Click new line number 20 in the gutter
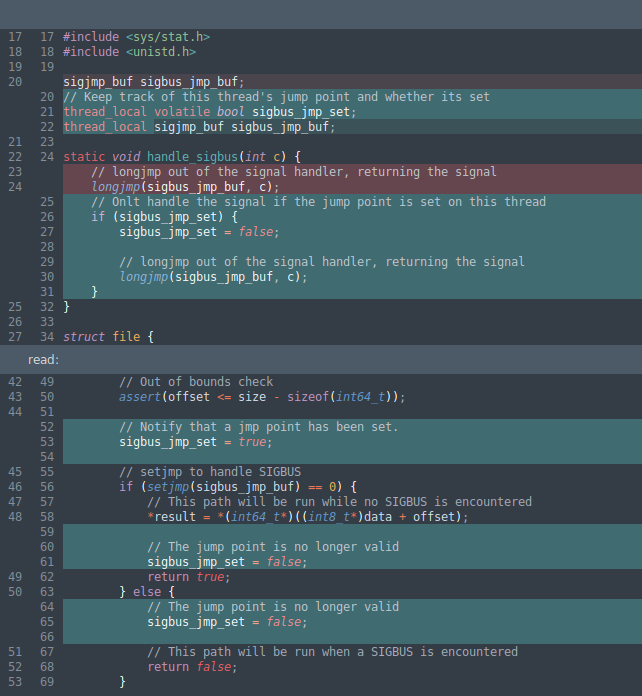Image resolution: width=642 pixels, height=696 pixels. tap(47, 97)
